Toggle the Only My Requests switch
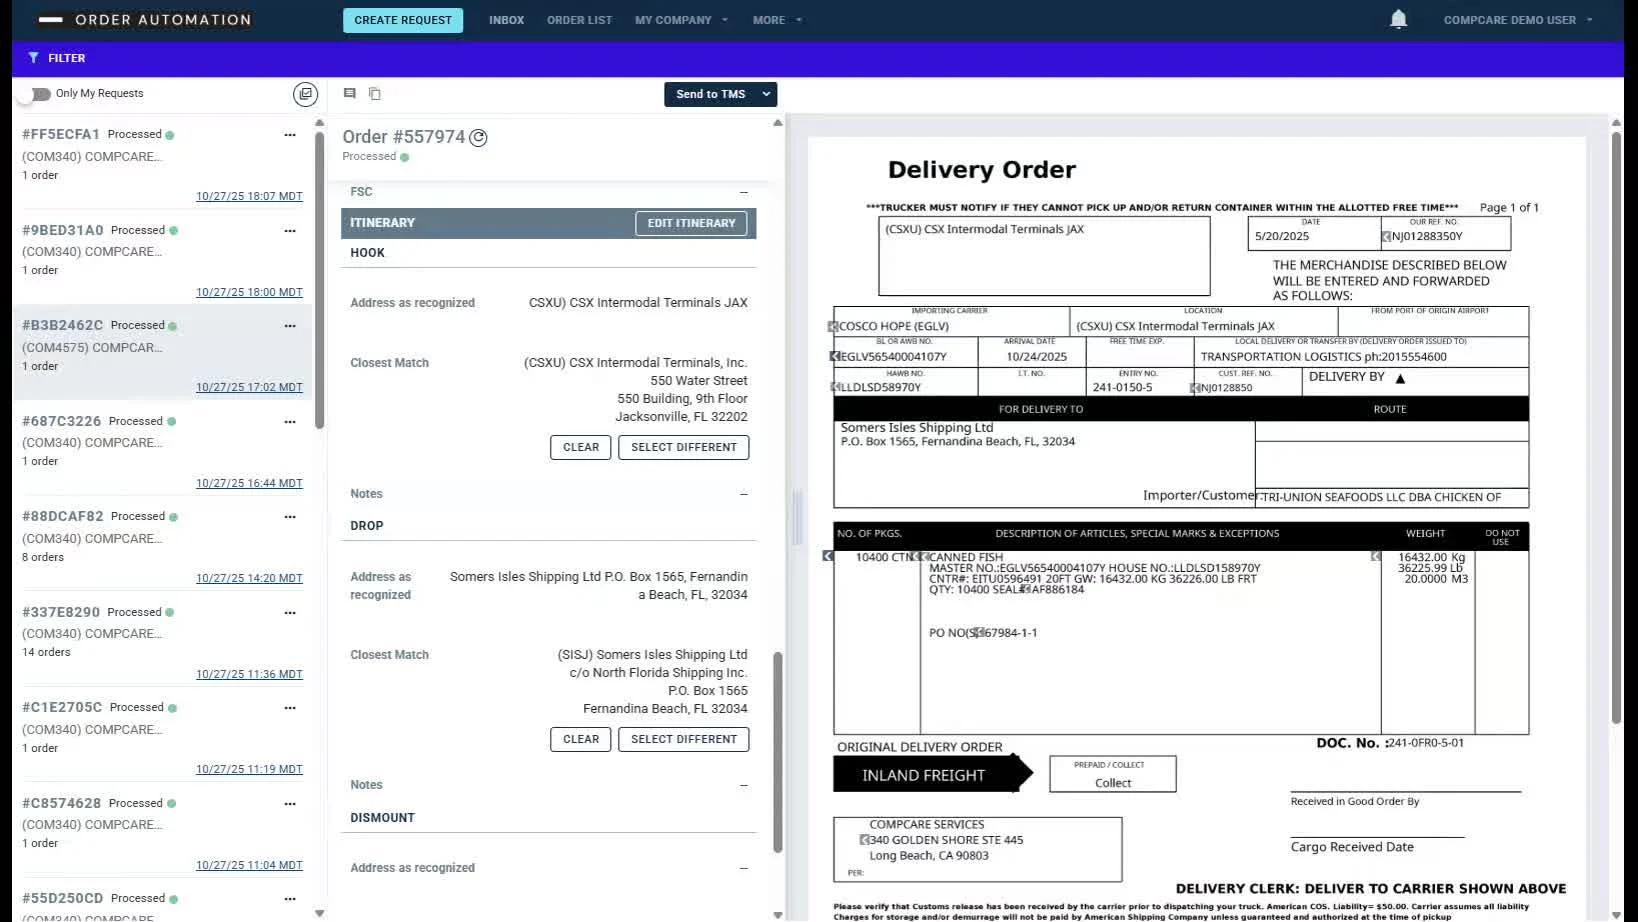Viewport: 1638px width, 922px height. coord(36,94)
